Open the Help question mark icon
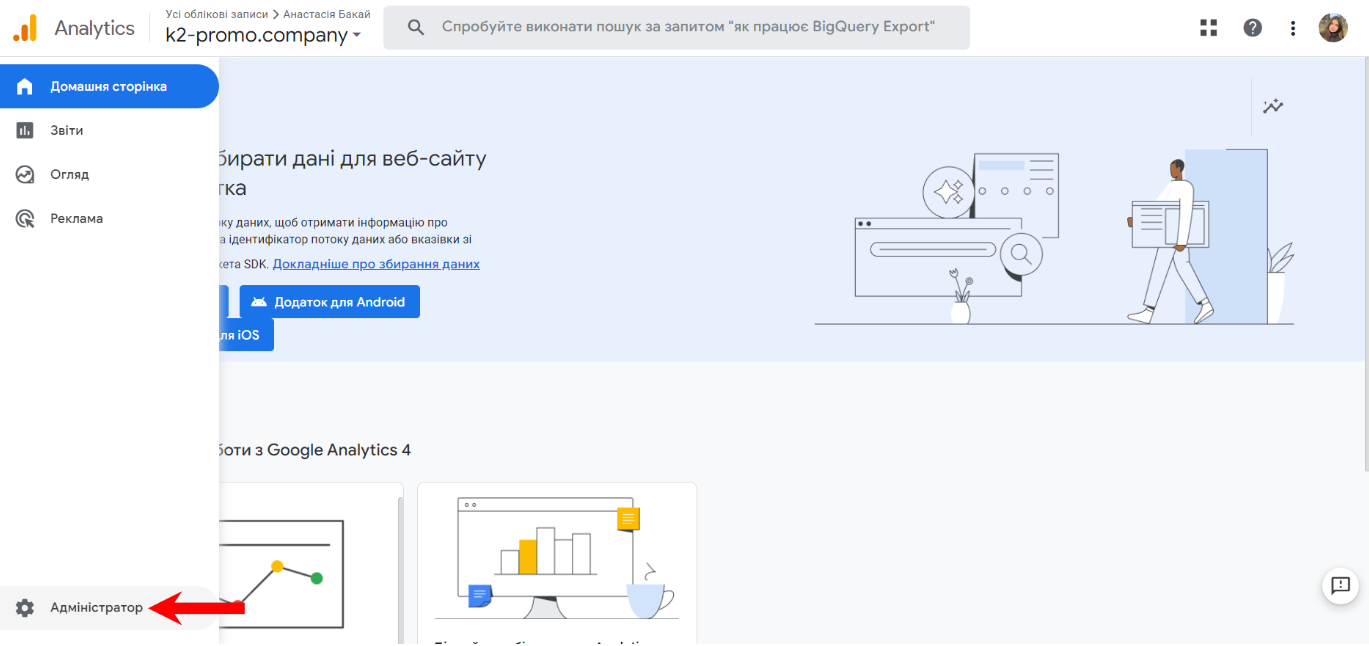 coord(1253,27)
